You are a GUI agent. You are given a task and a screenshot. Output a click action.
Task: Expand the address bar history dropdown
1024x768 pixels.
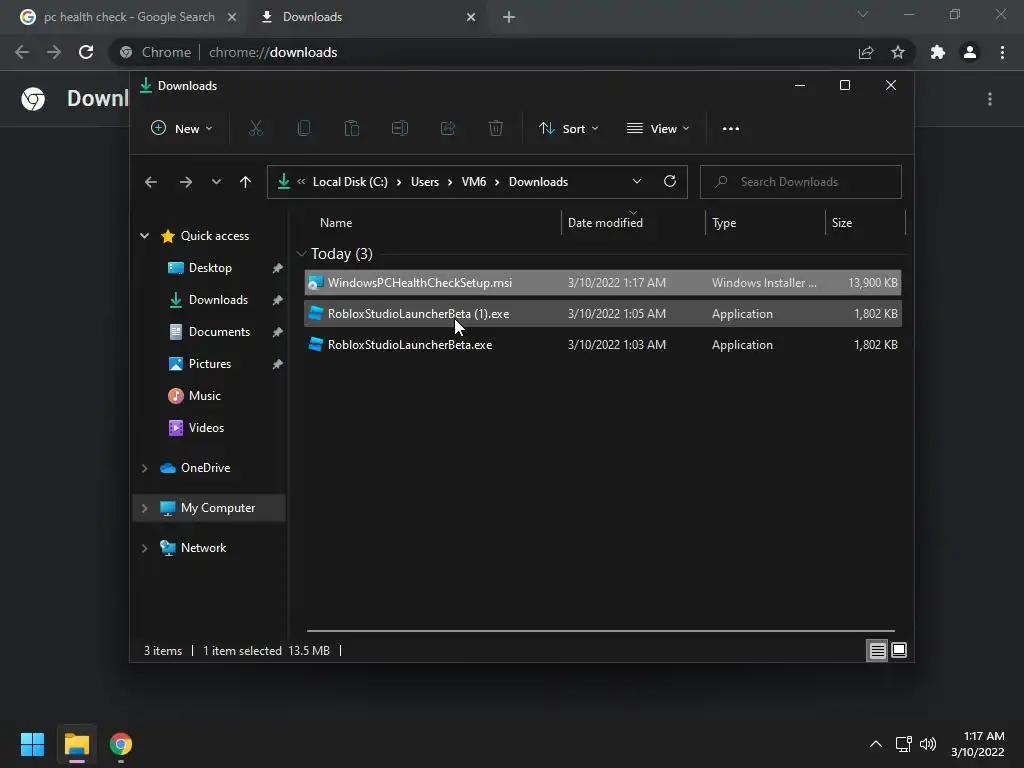637,182
